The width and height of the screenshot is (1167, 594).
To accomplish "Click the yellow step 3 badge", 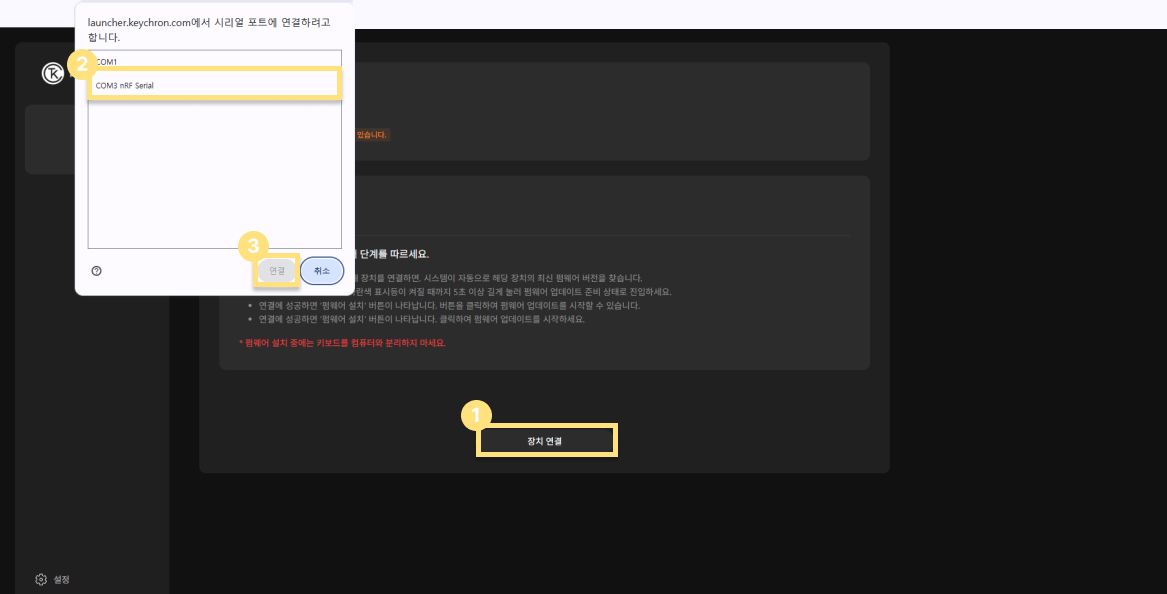I will click(254, 244).
